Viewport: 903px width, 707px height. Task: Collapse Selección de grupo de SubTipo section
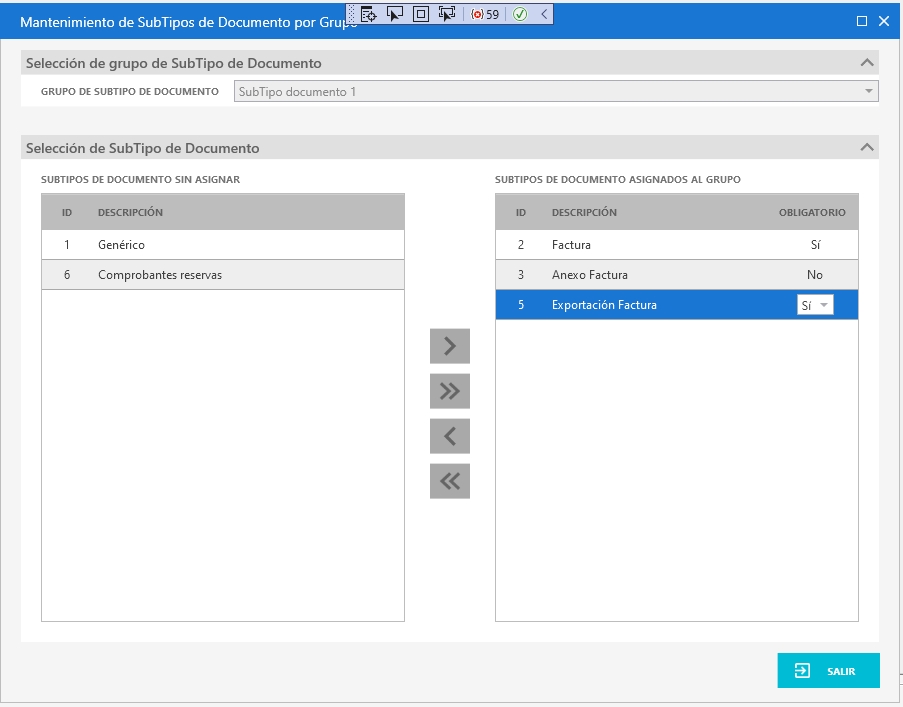tap(867, 63)
